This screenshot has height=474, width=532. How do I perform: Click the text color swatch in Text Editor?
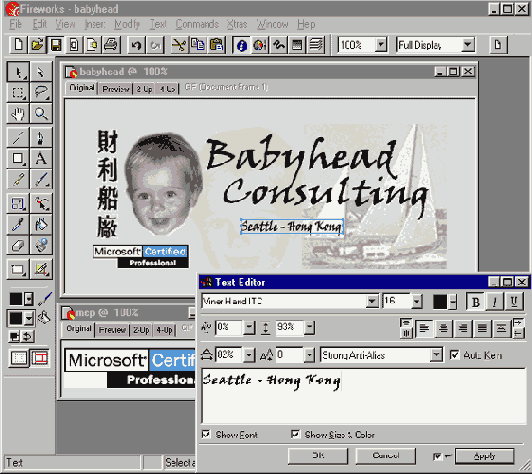click(x=440, y=301)
